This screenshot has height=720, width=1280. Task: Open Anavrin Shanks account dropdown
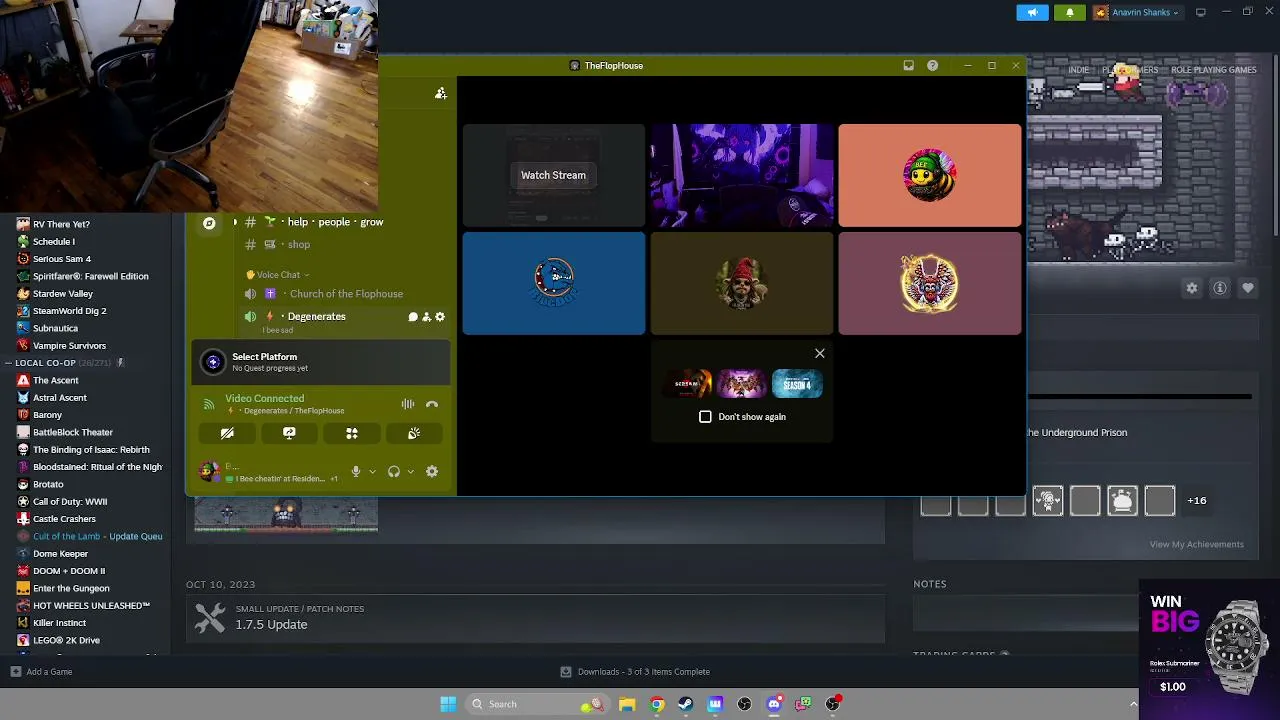tap(1137, 12)
